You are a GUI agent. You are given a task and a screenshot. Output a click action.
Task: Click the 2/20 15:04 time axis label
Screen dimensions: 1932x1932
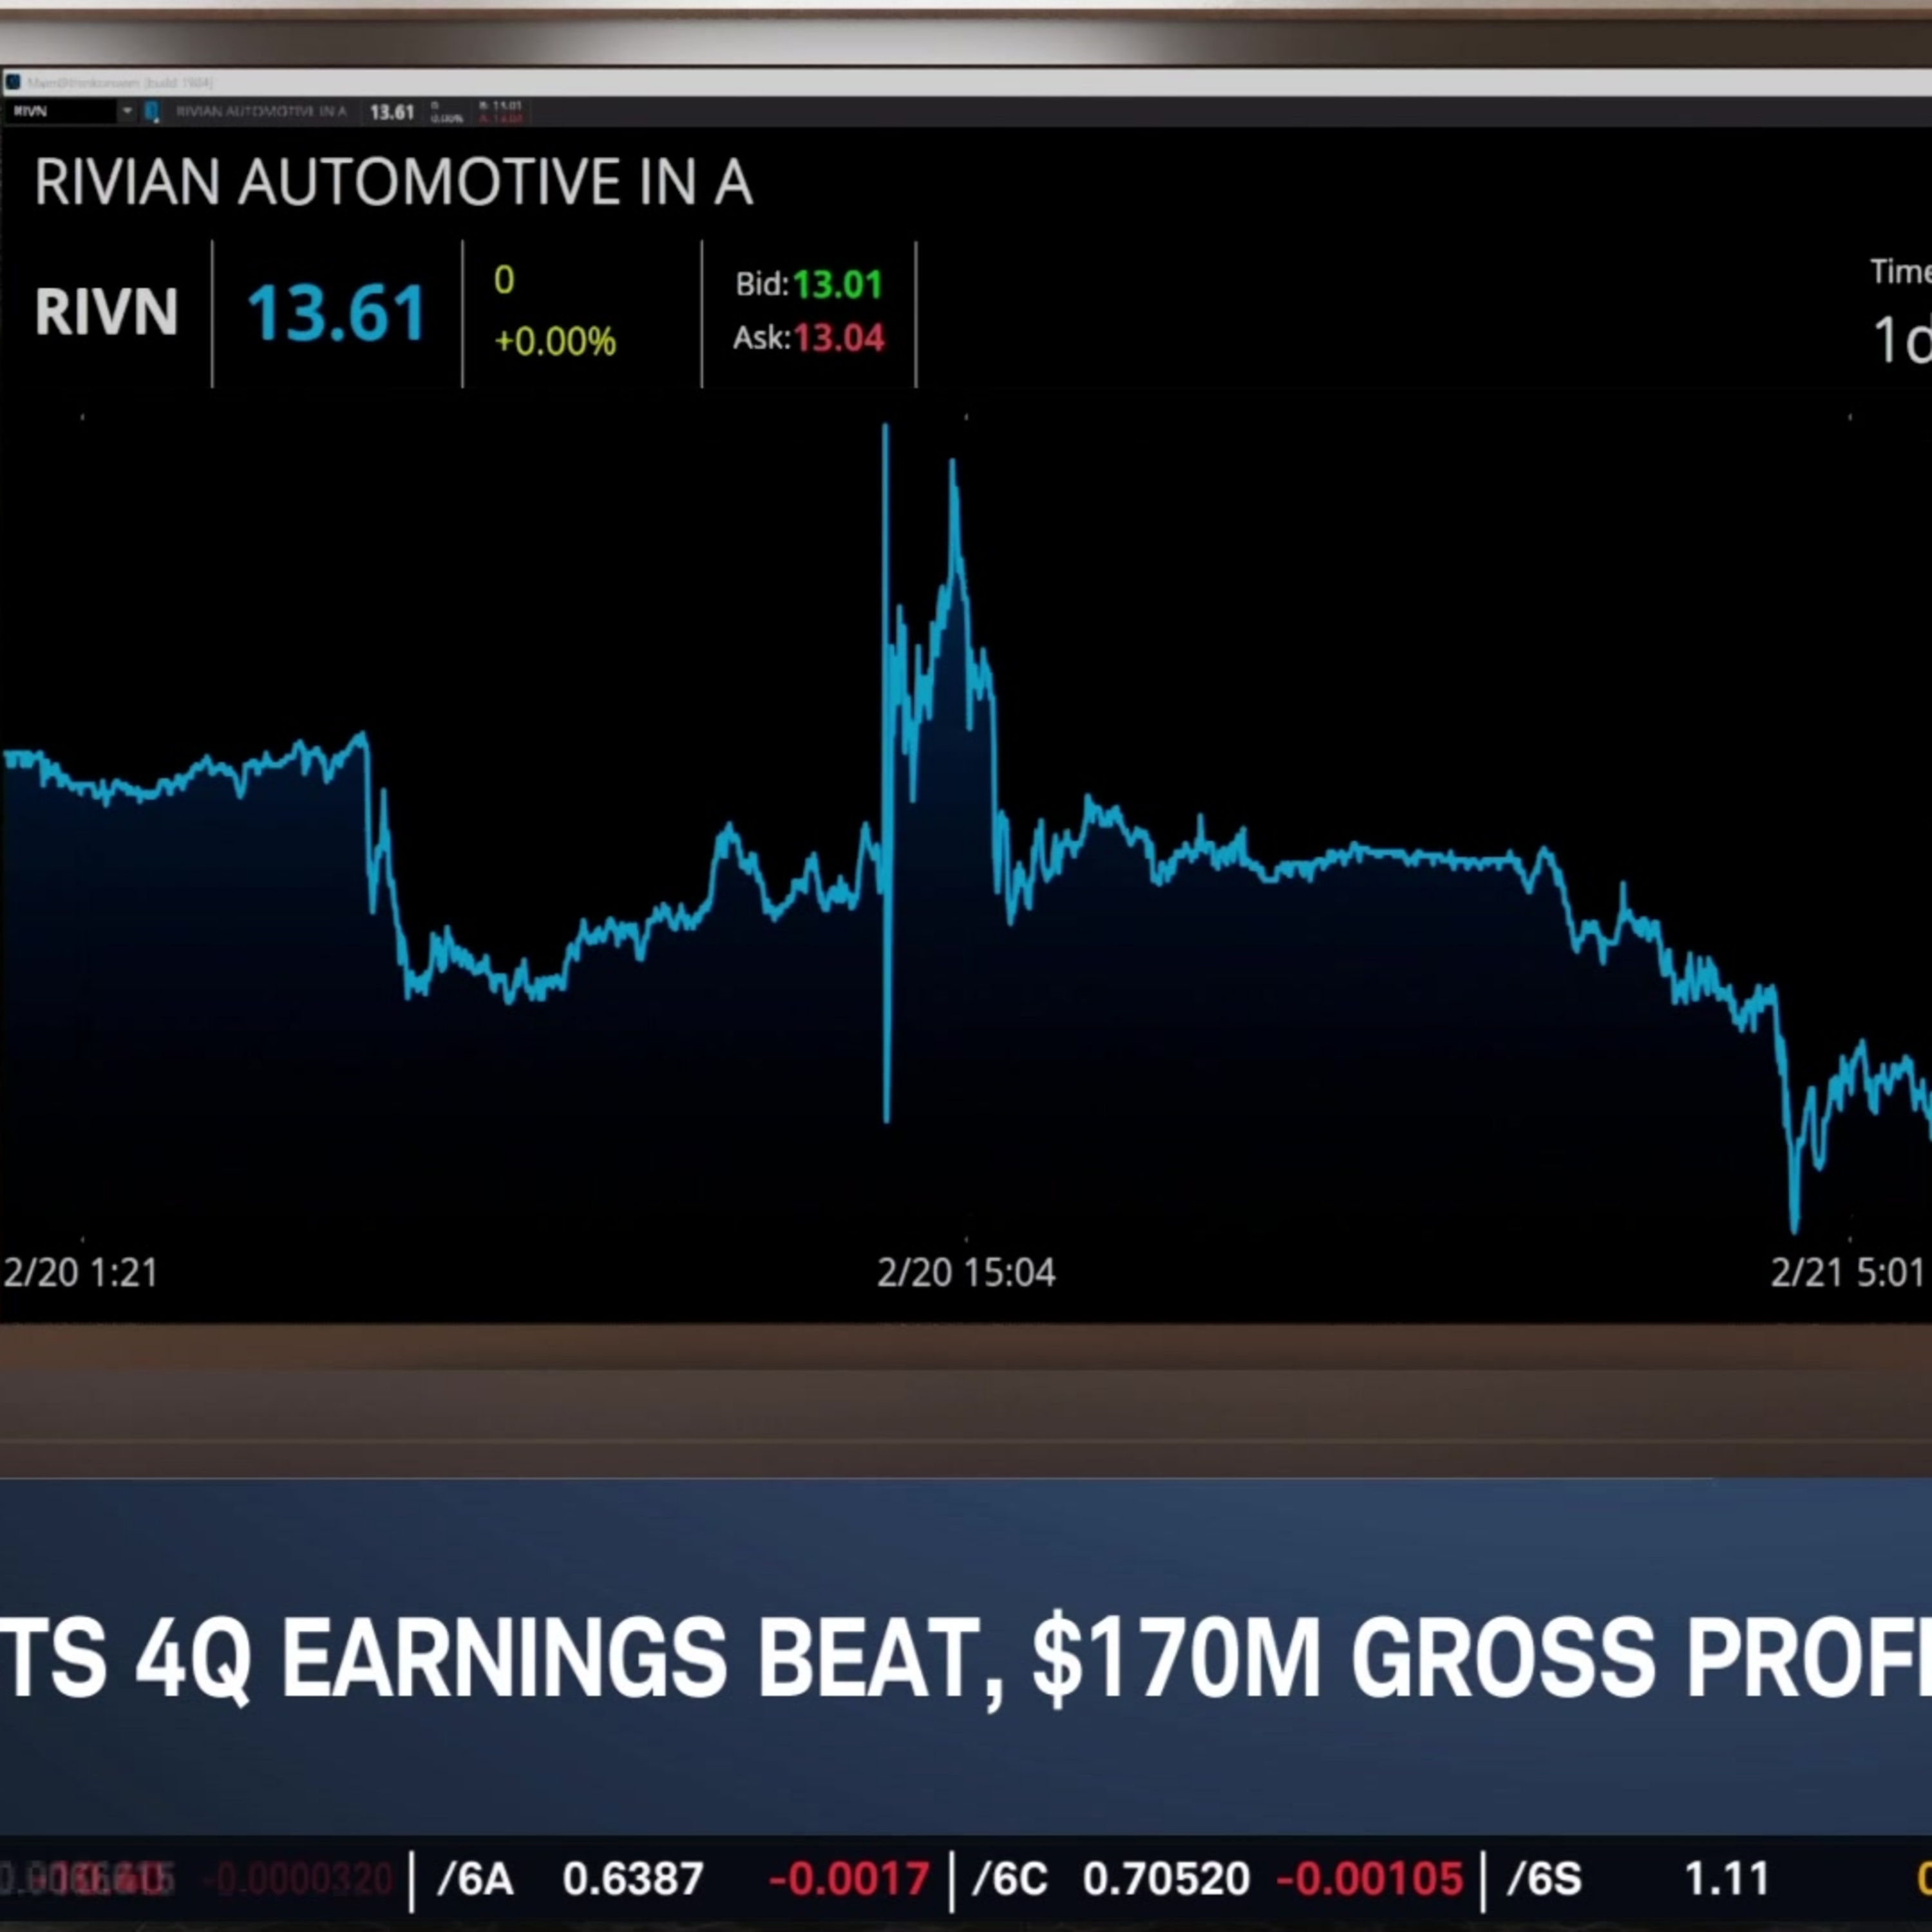[x=966, y=1273]
